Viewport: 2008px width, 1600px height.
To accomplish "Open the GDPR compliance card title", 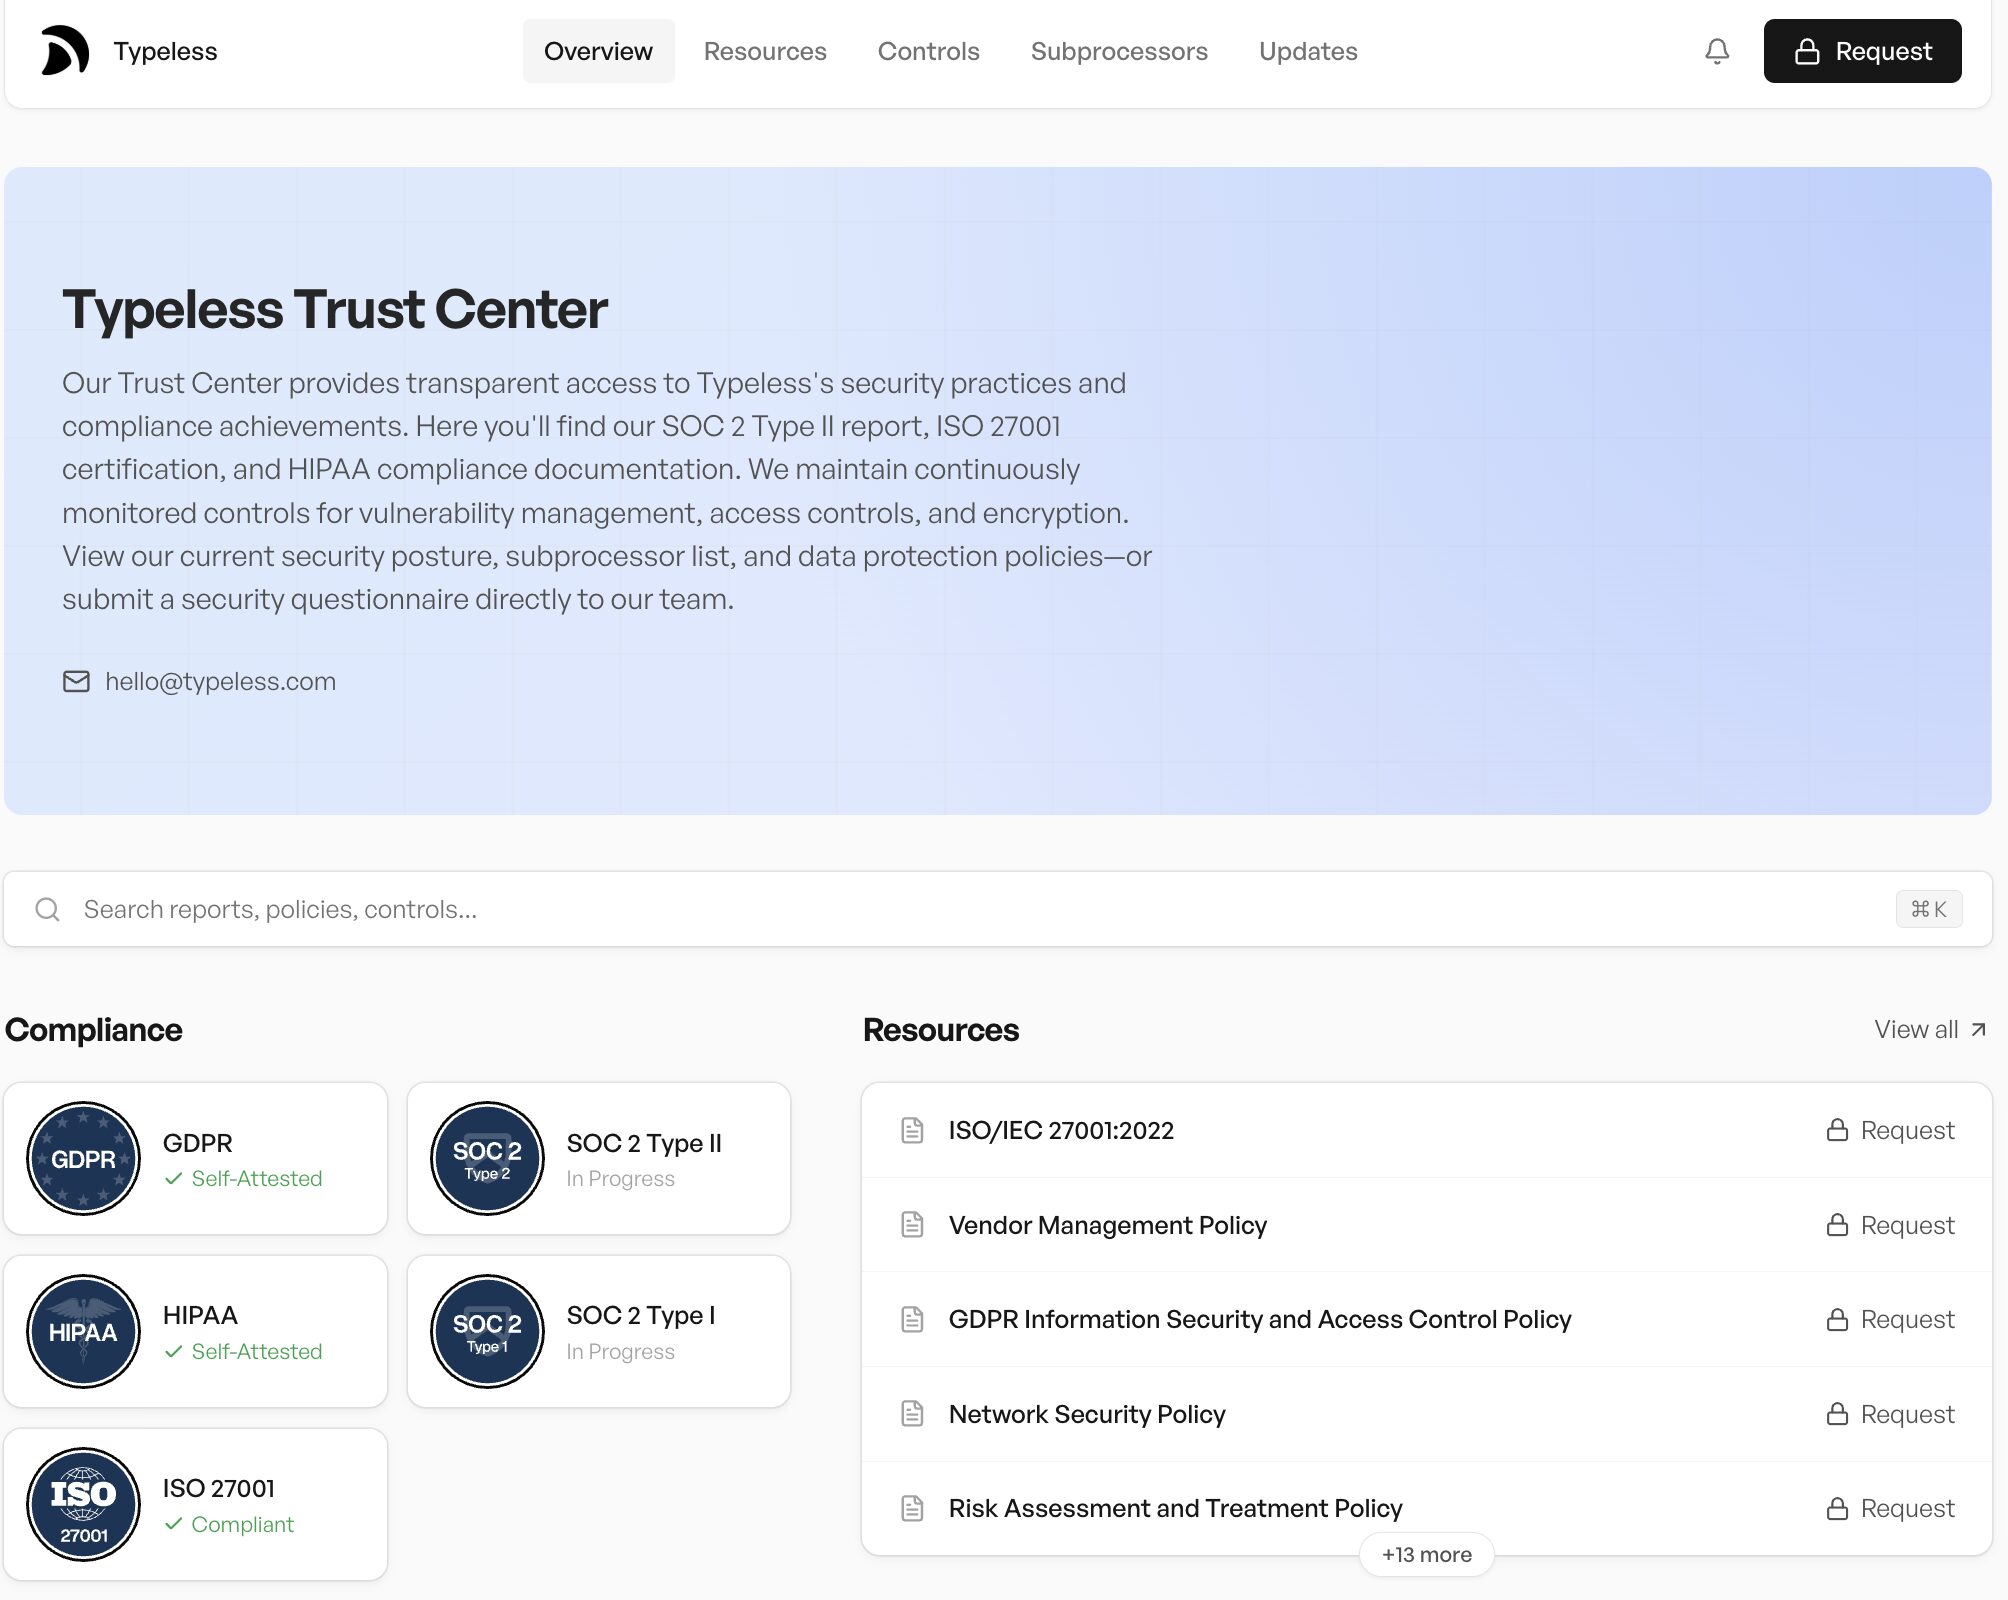I will [198, 1143].
